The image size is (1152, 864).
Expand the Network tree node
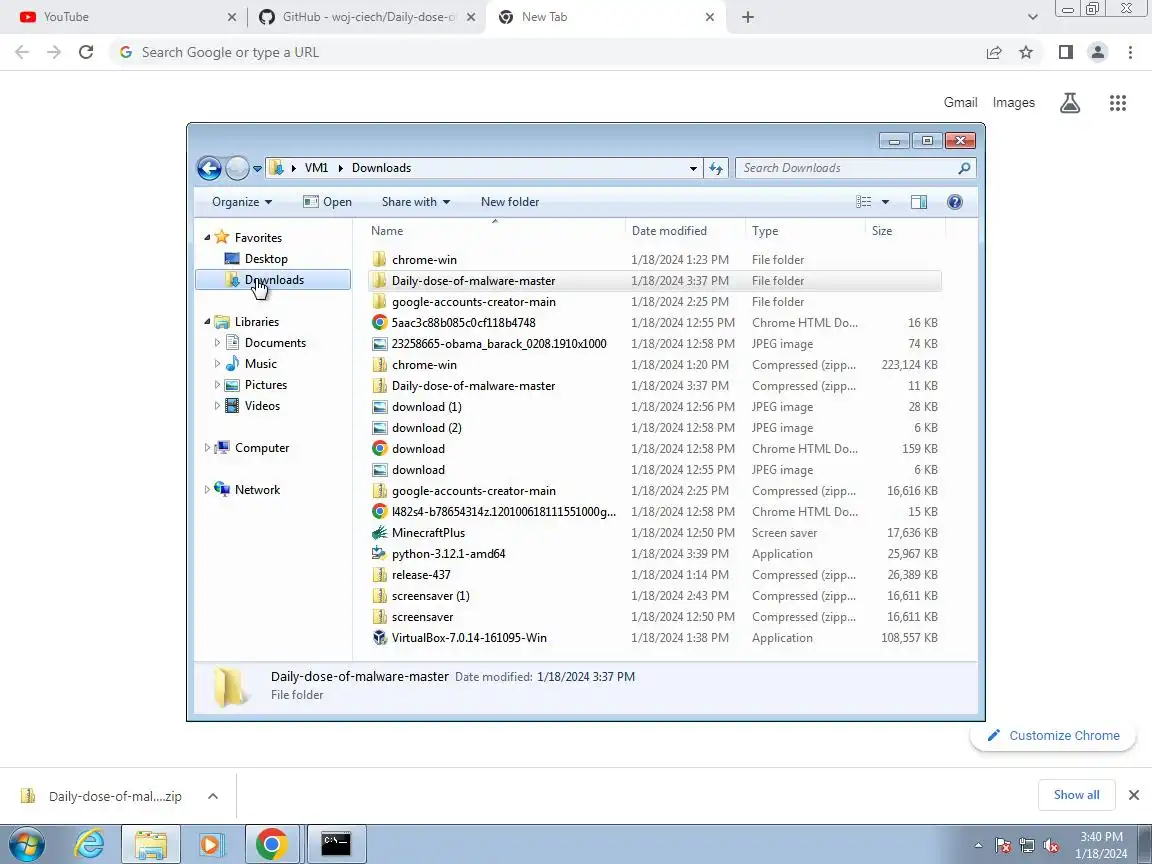207,489
